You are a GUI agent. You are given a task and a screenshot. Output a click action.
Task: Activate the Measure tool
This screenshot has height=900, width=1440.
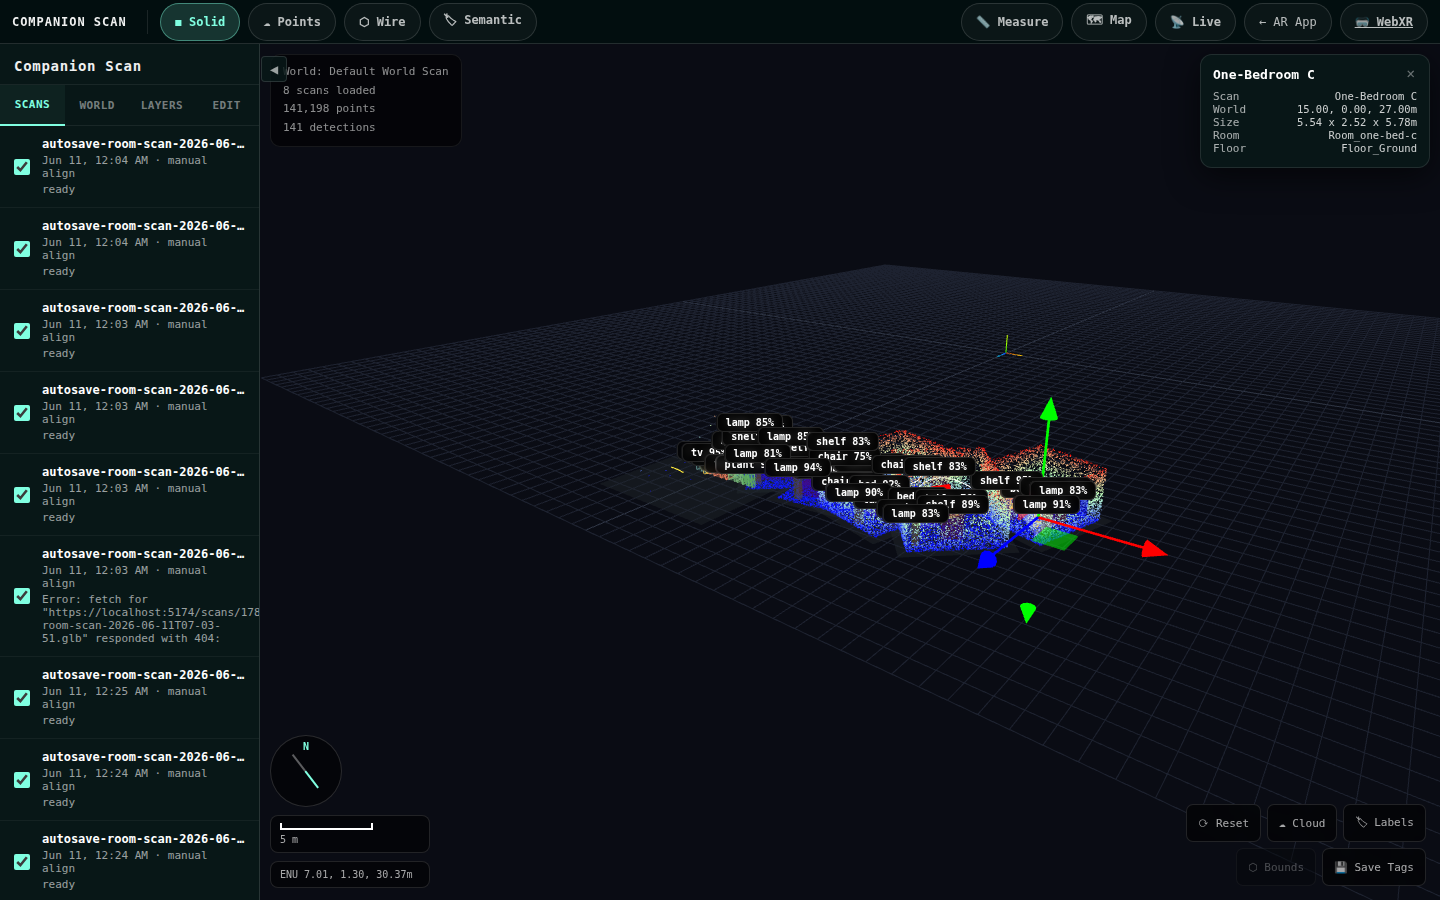coord(1012,22)
